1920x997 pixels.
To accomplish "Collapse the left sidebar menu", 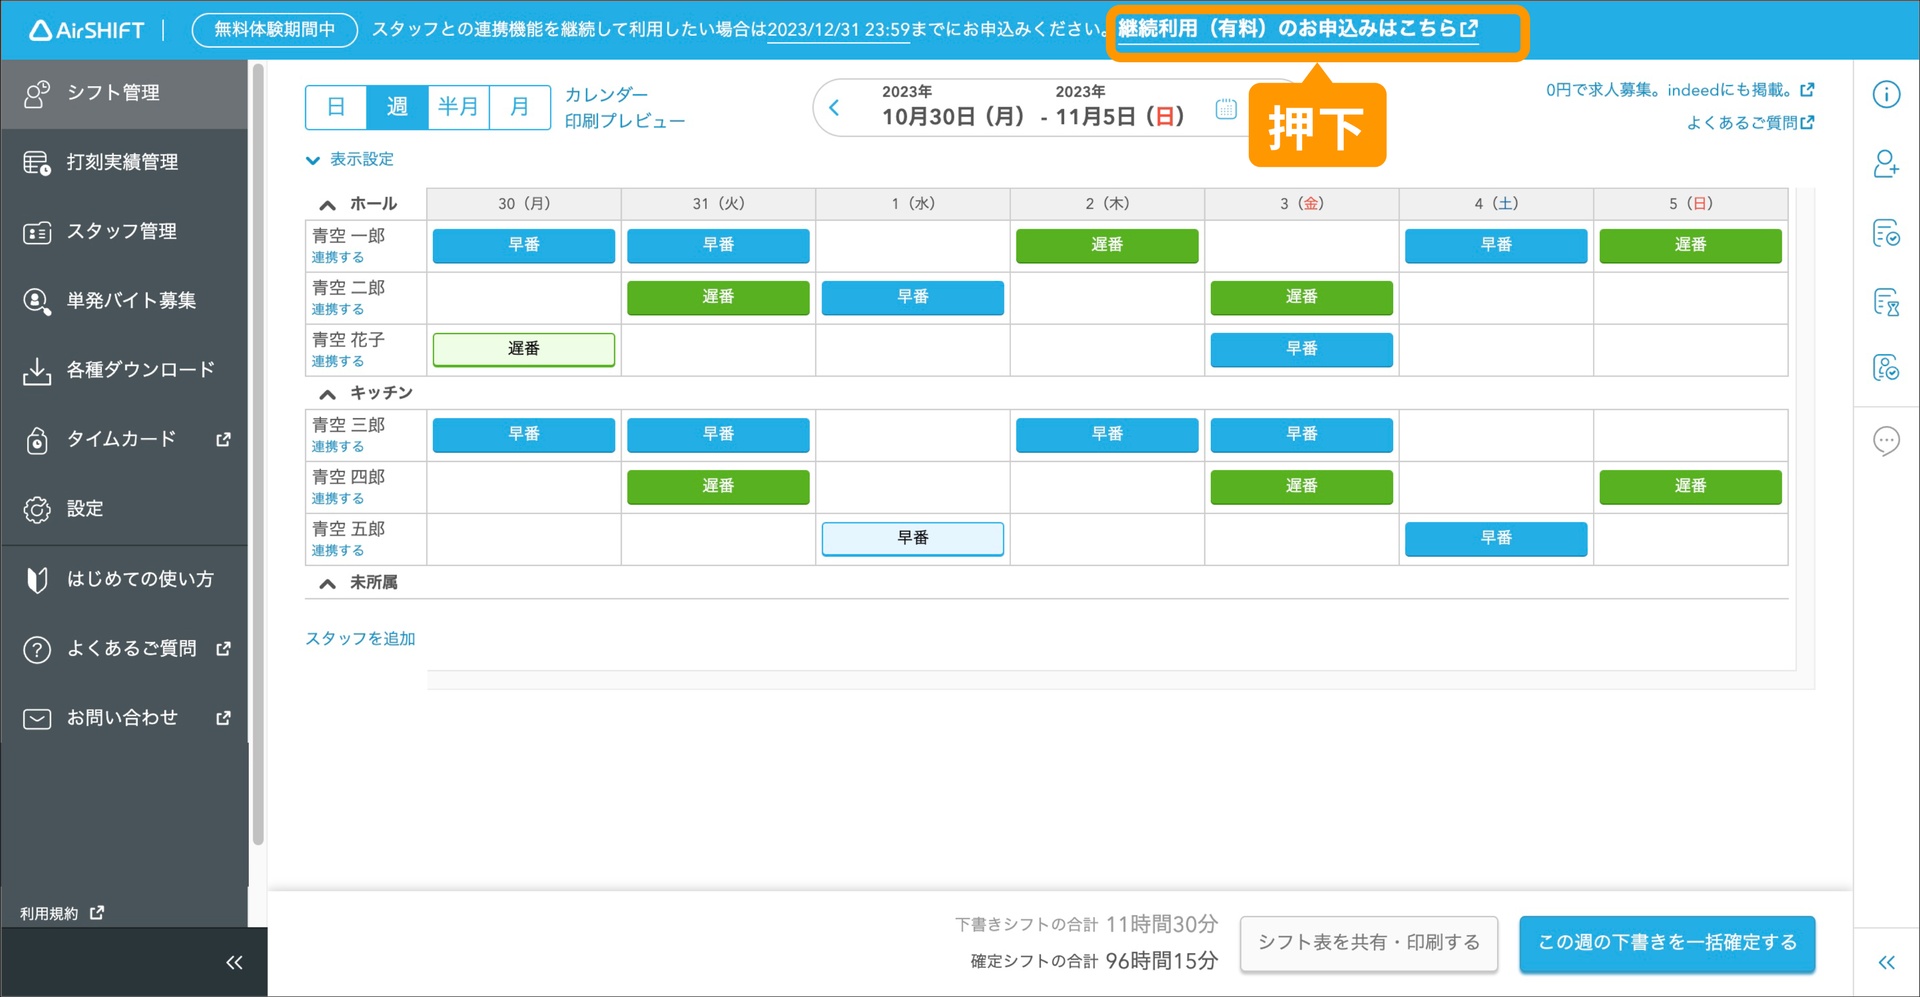I will pyautogui.click(x=234, y=962).
